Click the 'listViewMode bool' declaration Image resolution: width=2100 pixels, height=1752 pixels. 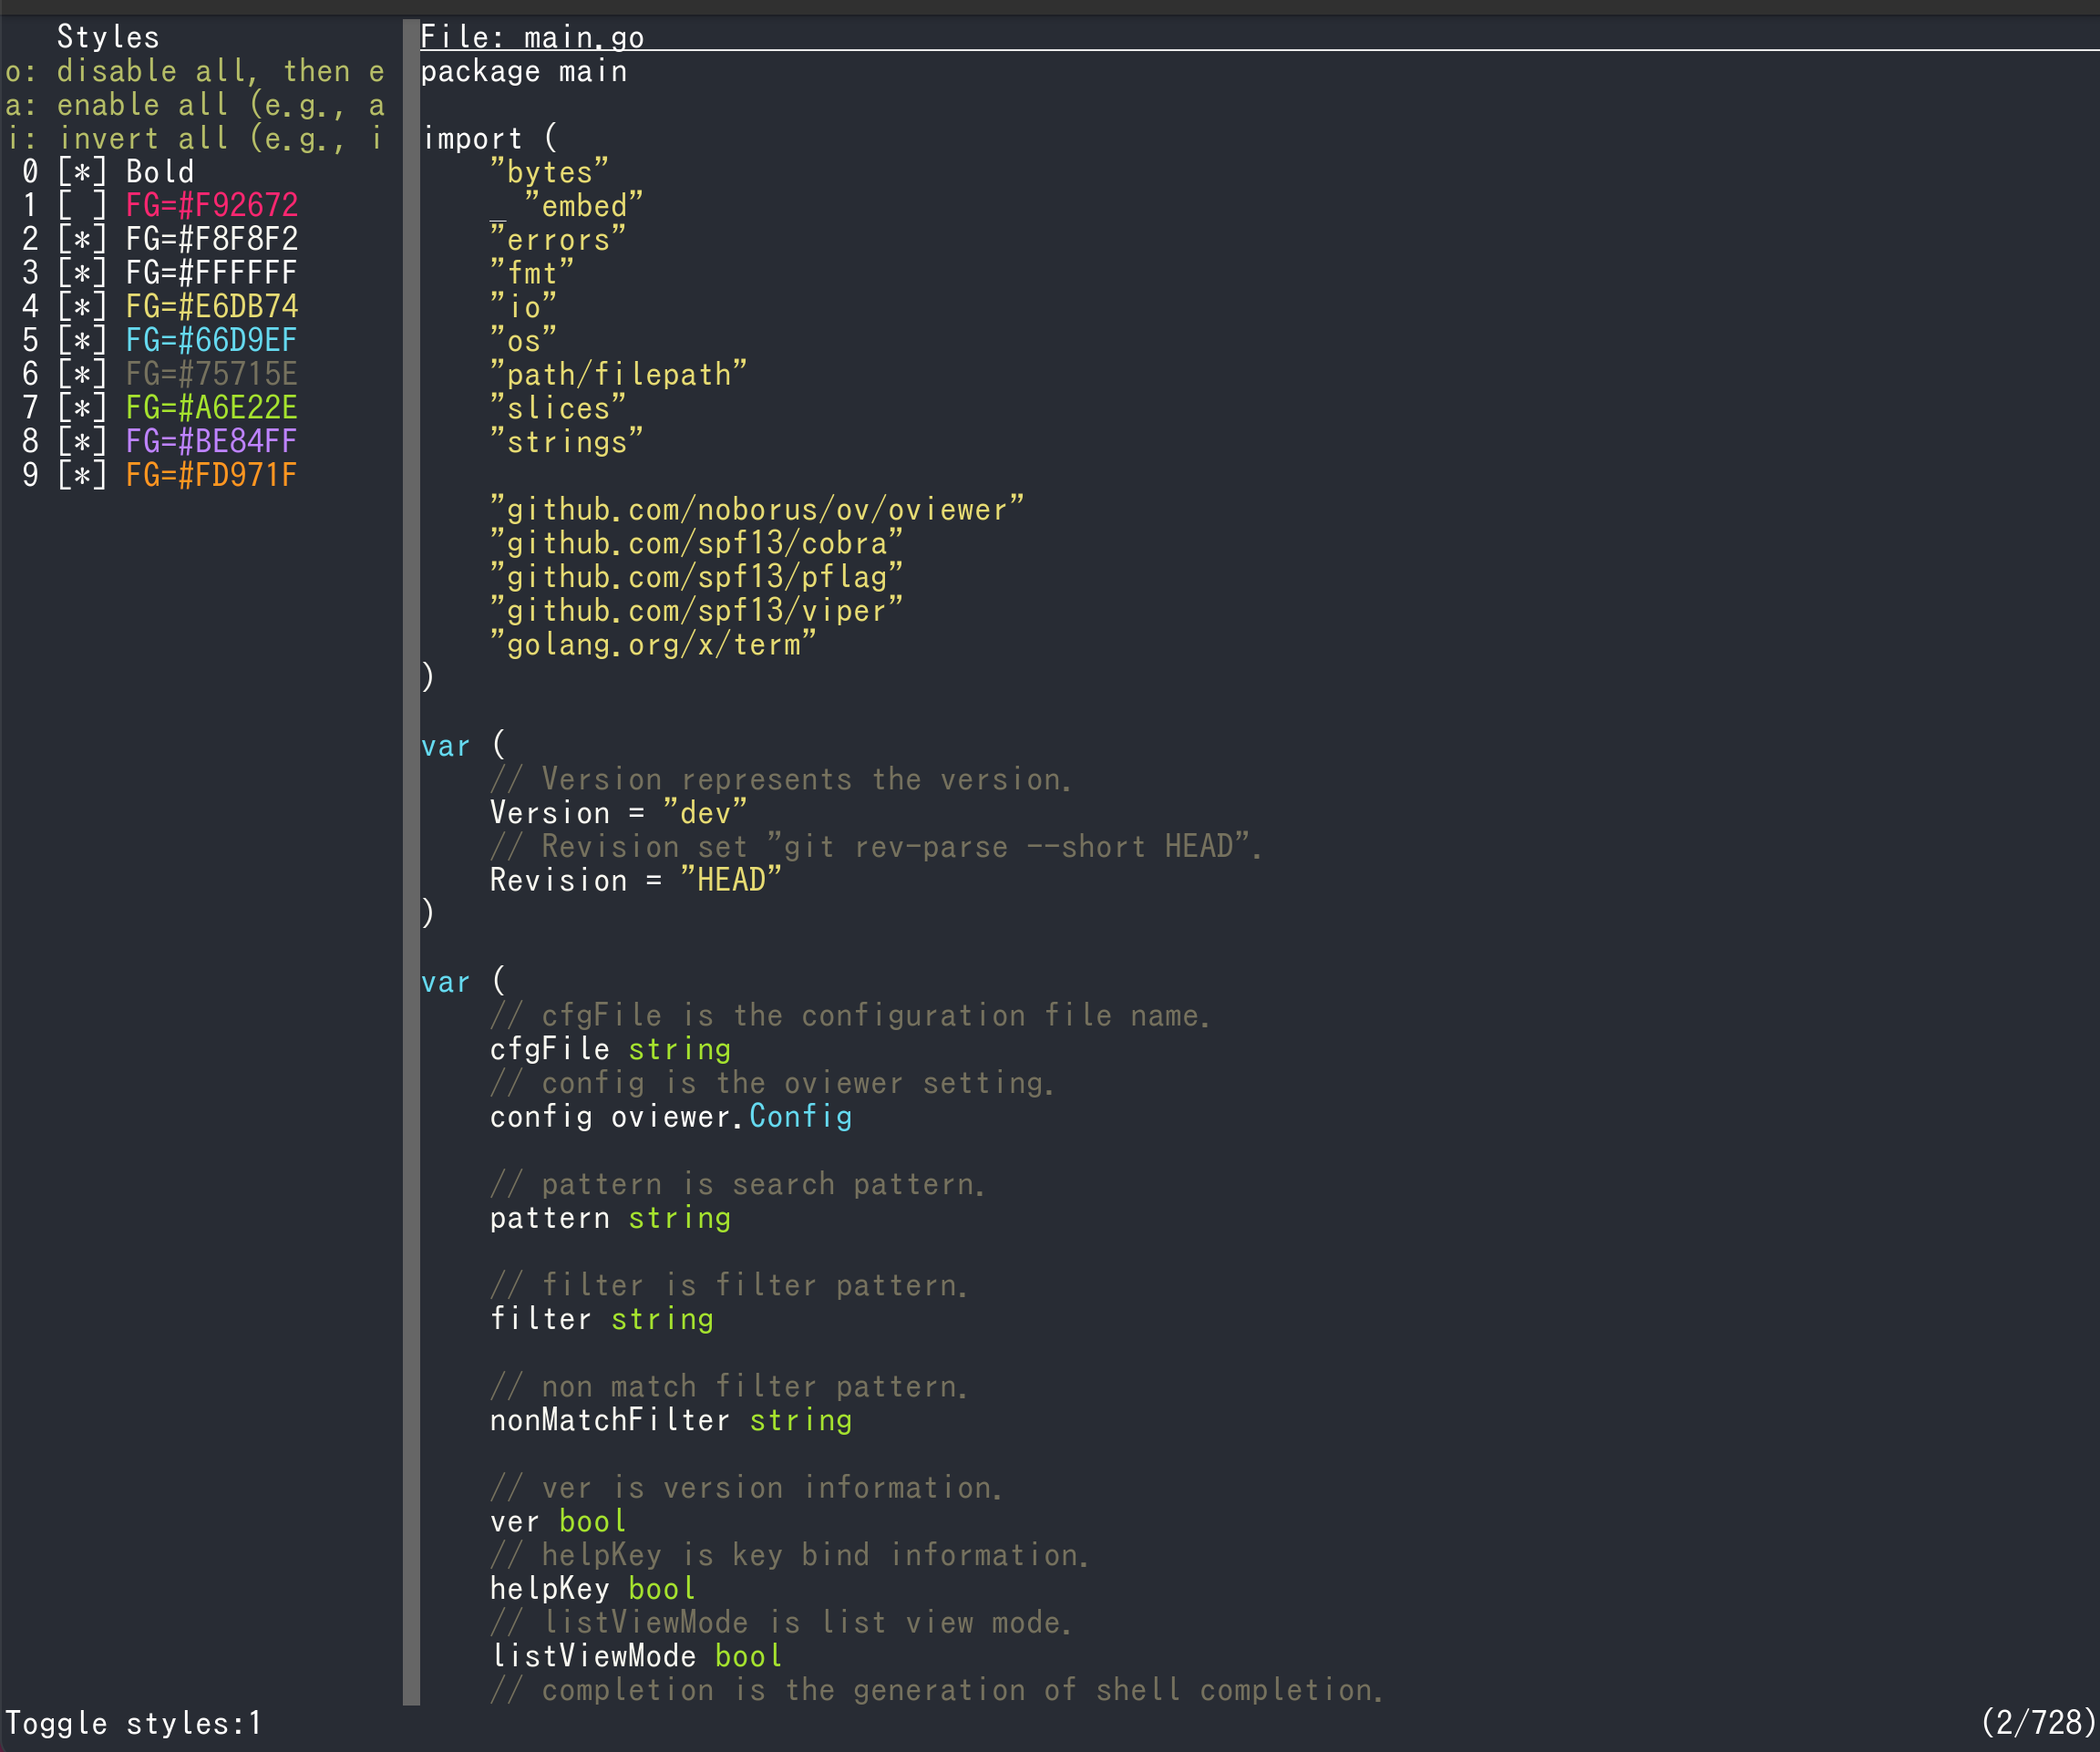(x=637, y=1657)
